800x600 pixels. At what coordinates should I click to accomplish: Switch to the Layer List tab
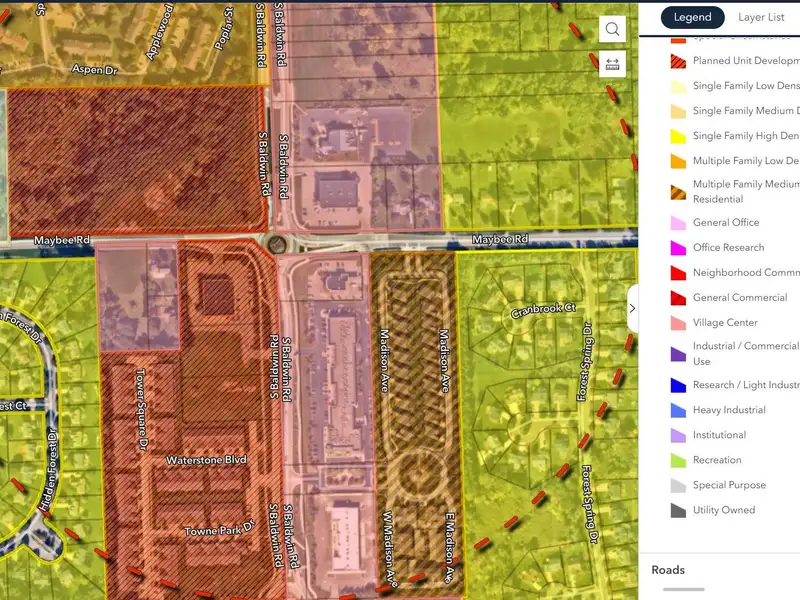coord(761,17)
